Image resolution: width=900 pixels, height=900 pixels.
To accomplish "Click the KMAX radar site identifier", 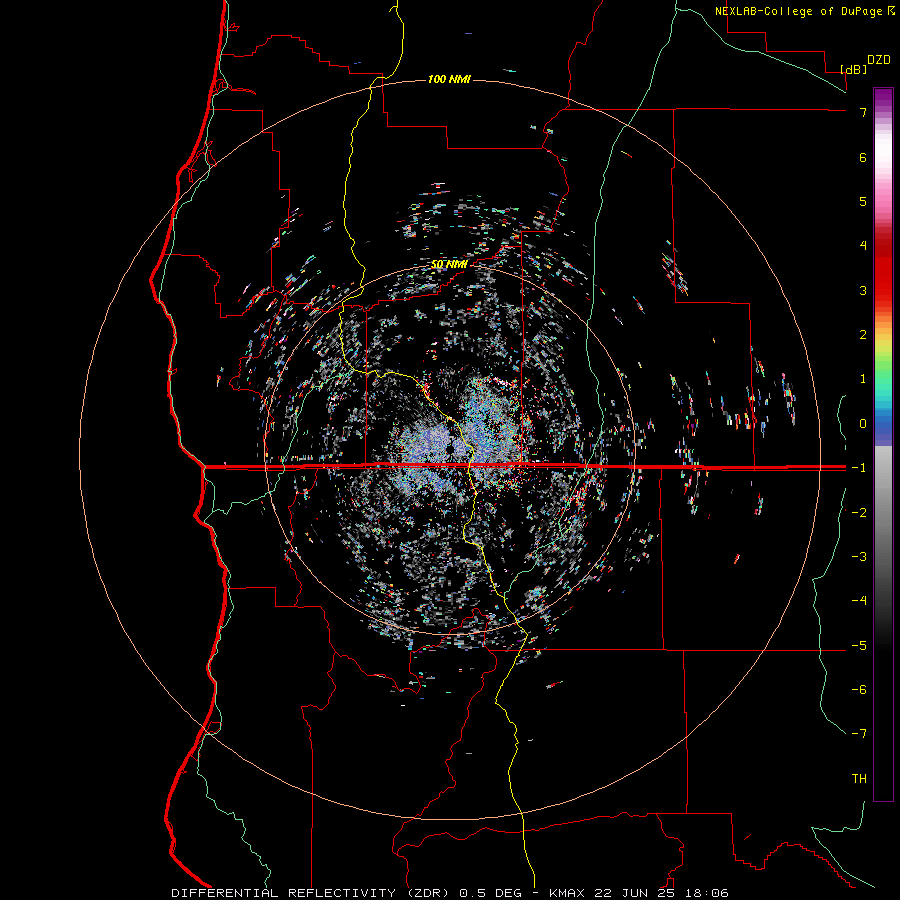I will pyautogui.click(x=568, y=893).
